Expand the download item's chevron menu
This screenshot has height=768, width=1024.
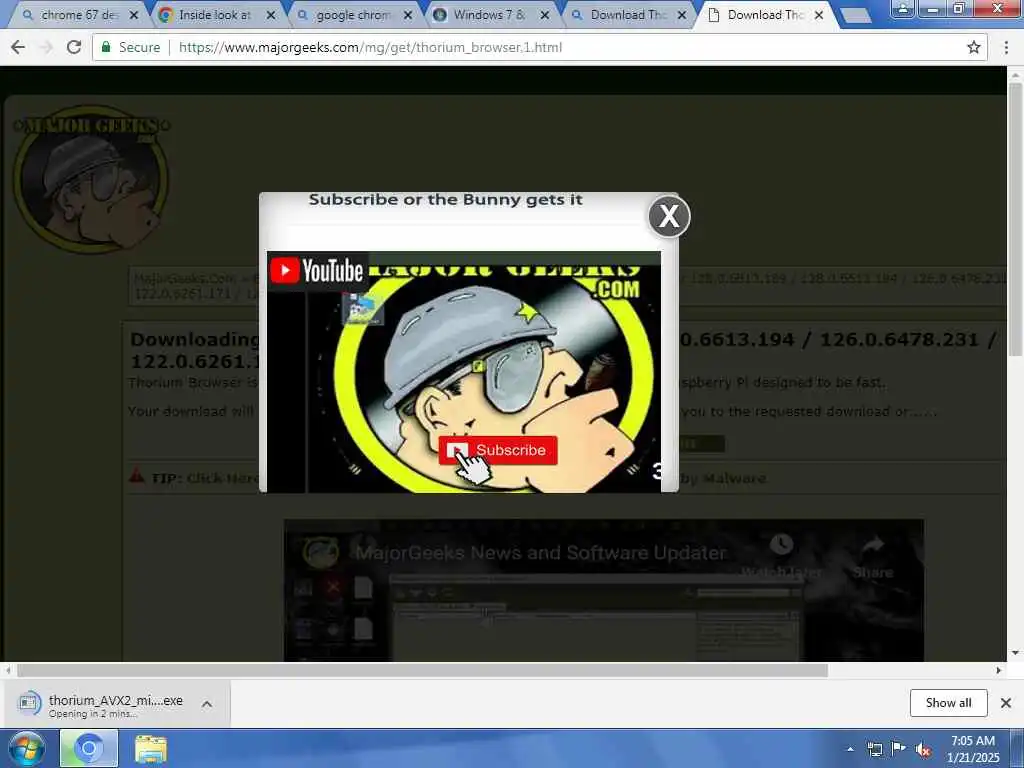click(207, 704)
